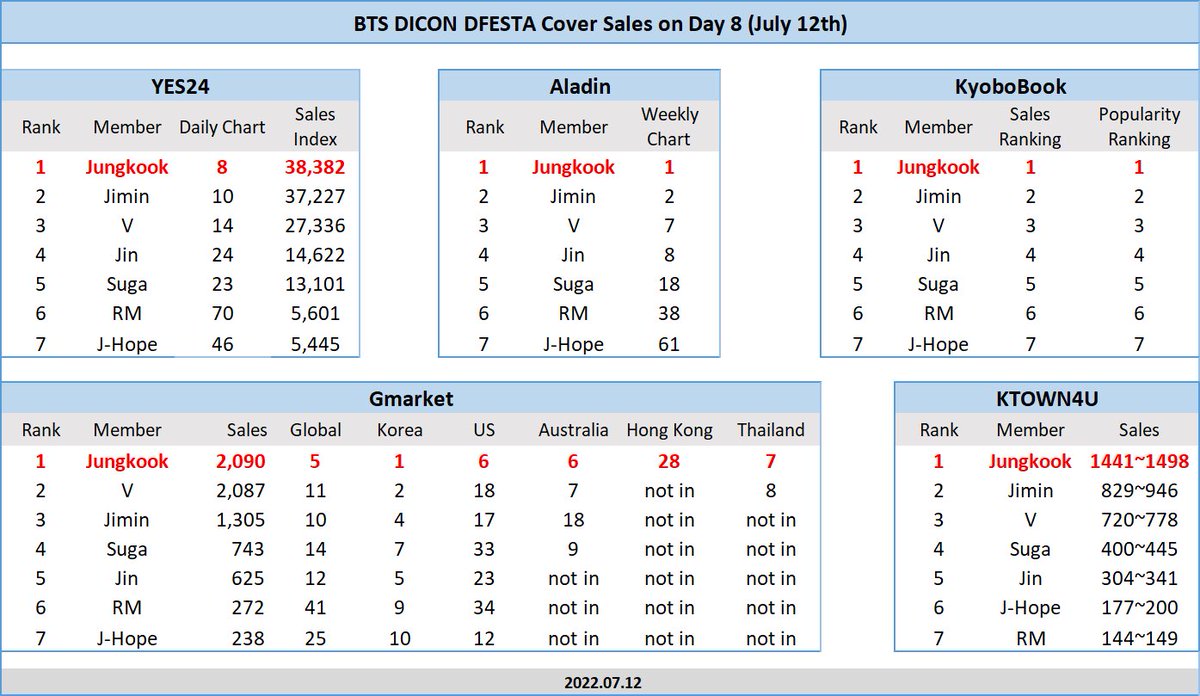Select Gmarket sales figure 2,090

click(x=240, y=461)
